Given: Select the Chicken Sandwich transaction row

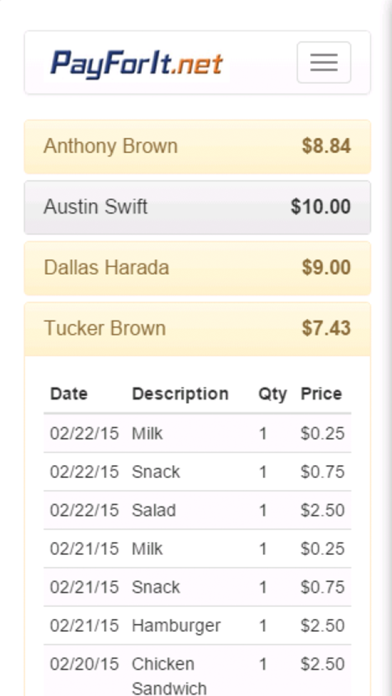Looking at the screenshot, I should [x=197, y=670].
